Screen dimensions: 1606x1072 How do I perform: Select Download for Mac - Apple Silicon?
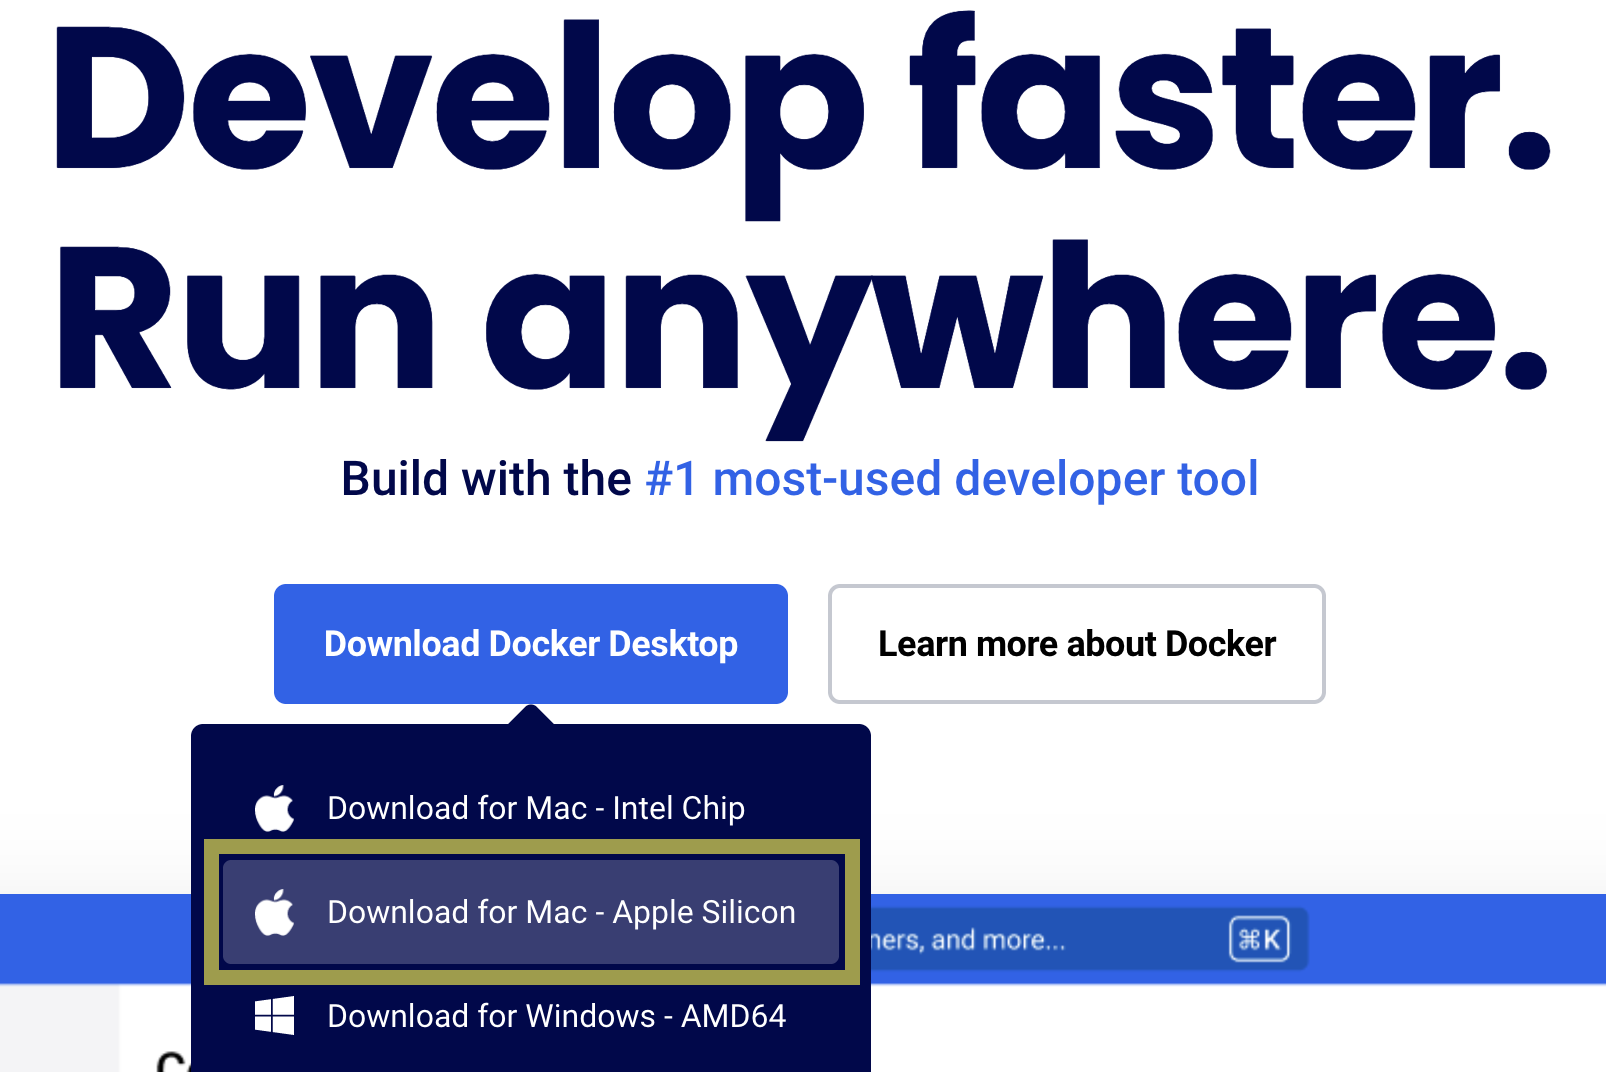click(530, 912)
